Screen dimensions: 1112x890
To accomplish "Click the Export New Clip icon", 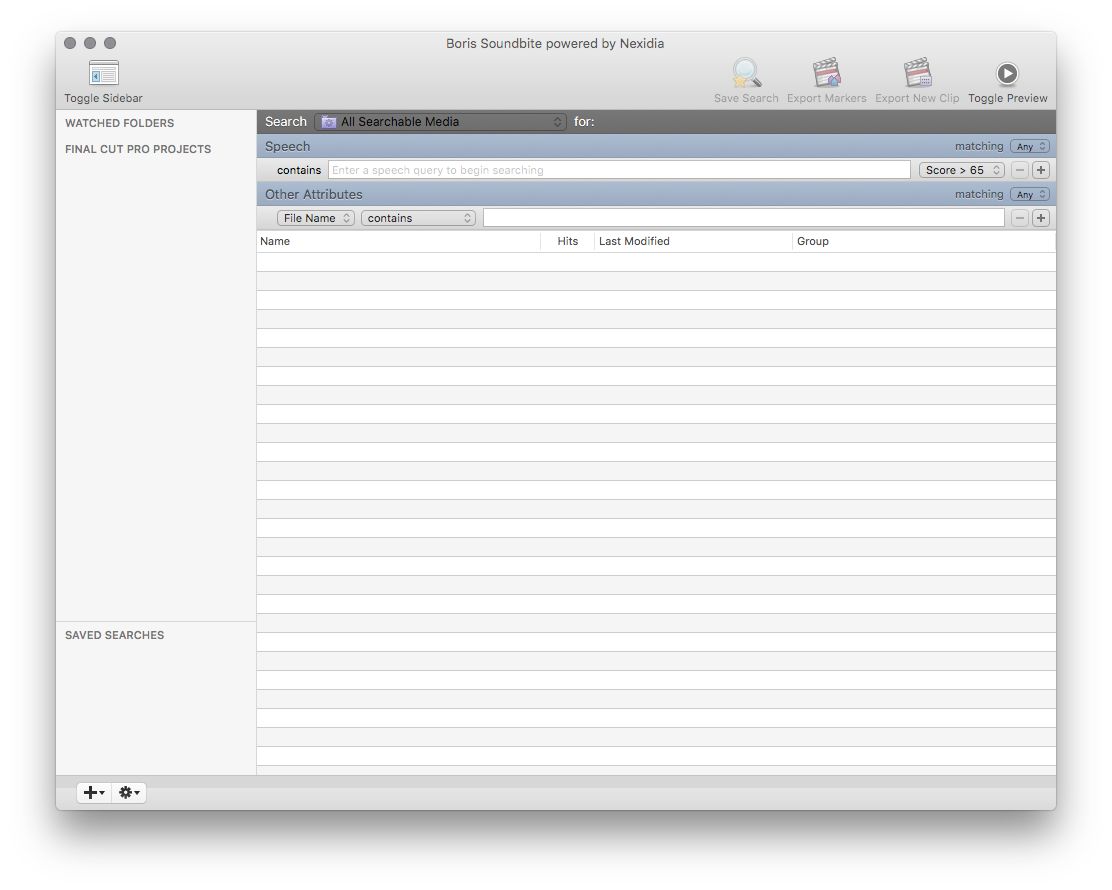I will 916,74.
